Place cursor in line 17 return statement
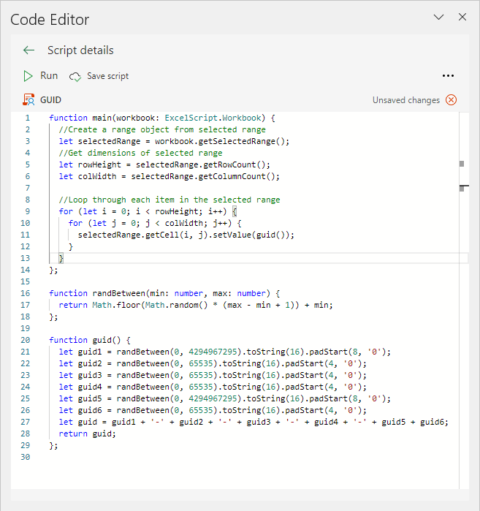 (196, 305)
